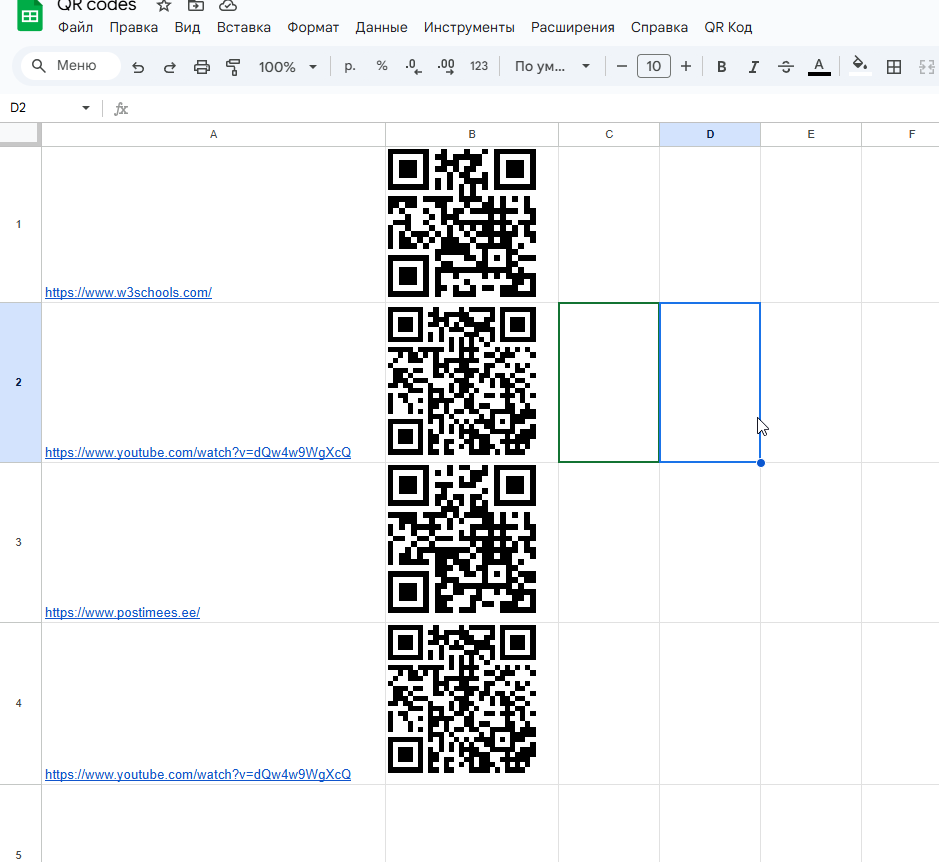The height and width of the screenshot is (862, 939).
Task: Click the cloud save status icon
Action: tap(227, 6)
